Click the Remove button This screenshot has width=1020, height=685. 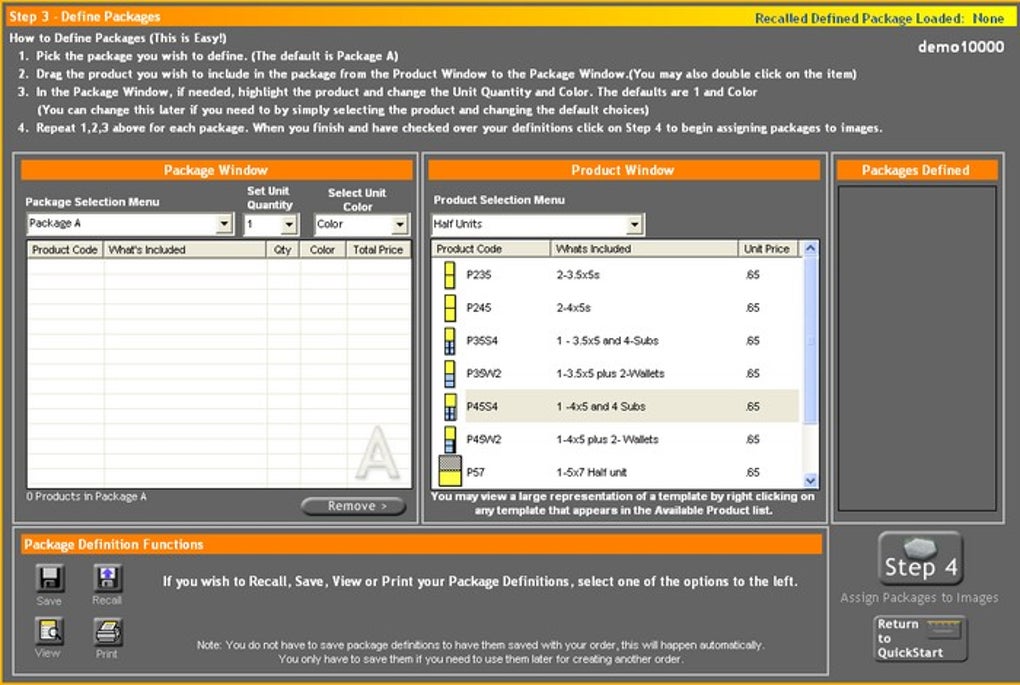click(354, 506)
